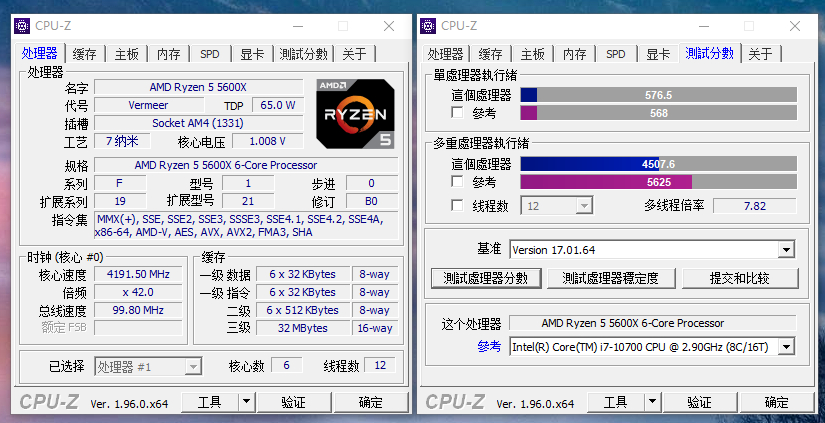Switch to SPD tab in right window

click(616, 54)
